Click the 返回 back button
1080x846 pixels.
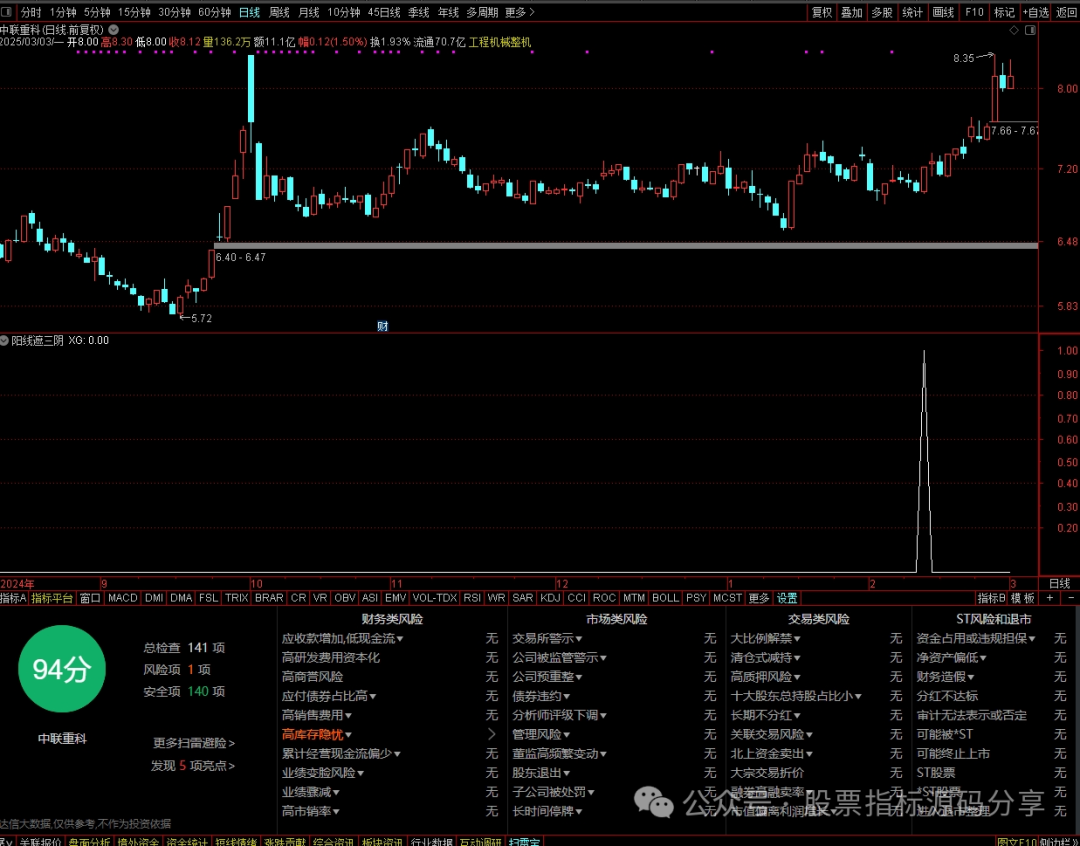point(1066,12)
